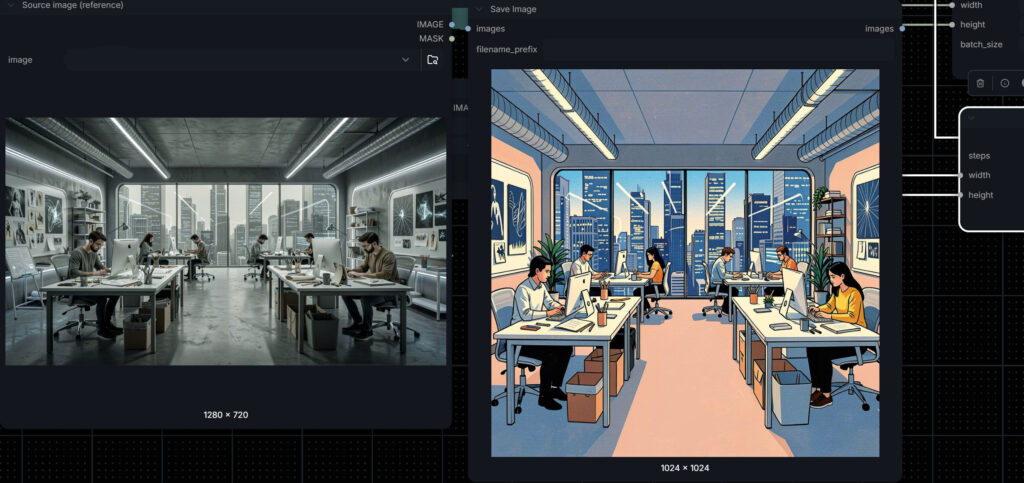Click the 'IMAGE' output label
This screenshot has width=1024, height=483.
(x=430, y=24)
